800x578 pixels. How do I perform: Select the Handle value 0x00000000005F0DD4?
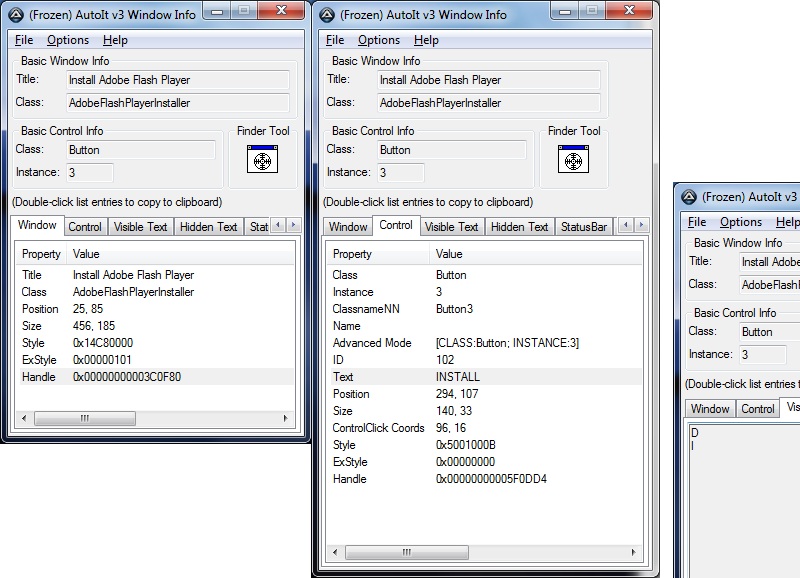point(491,479)
